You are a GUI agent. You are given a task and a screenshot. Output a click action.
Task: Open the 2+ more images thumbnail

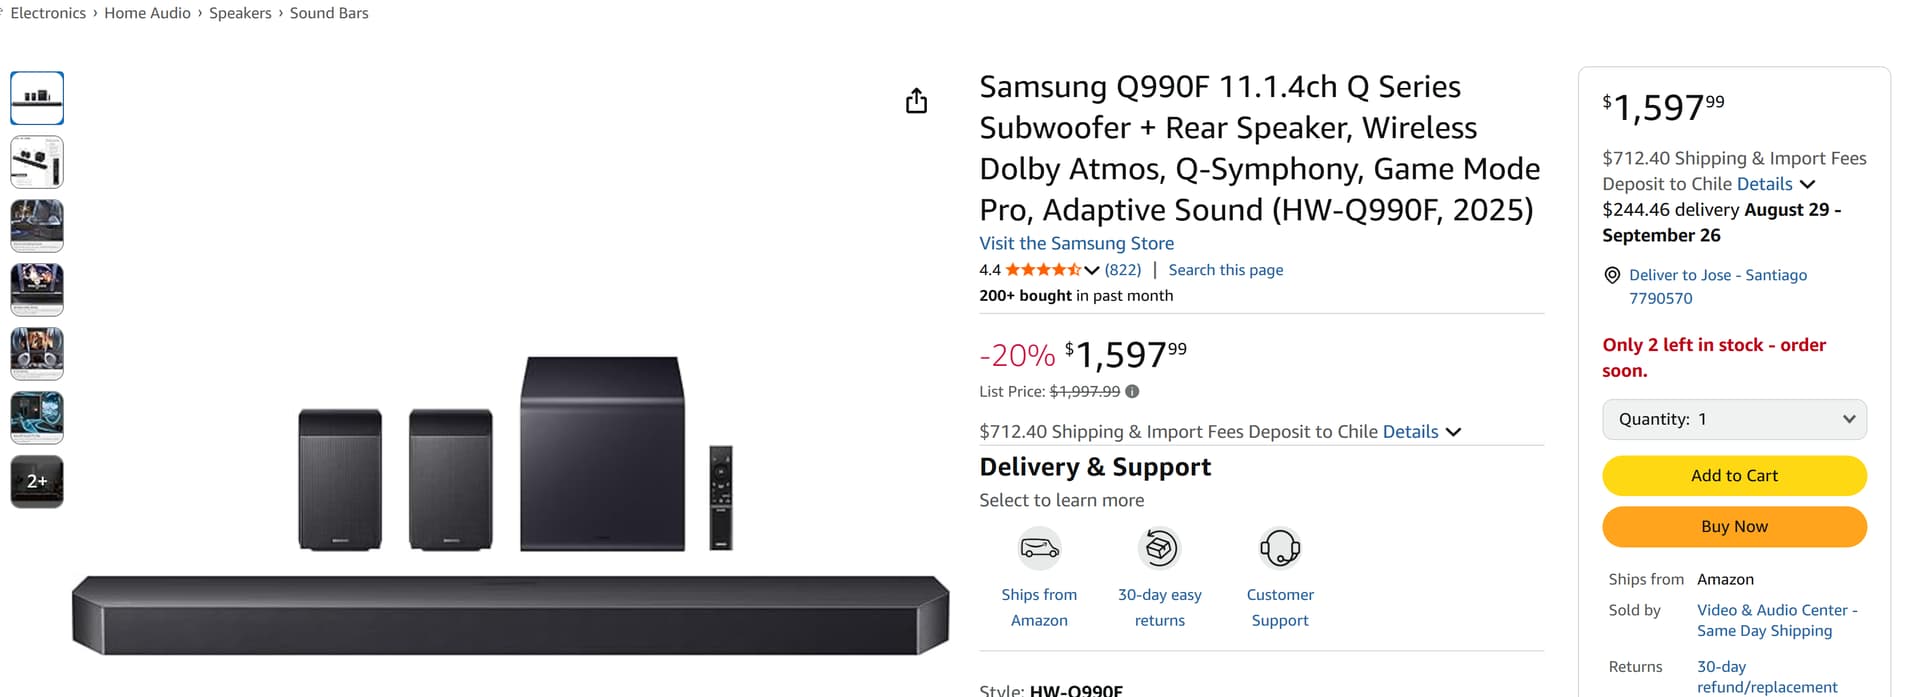37,481
